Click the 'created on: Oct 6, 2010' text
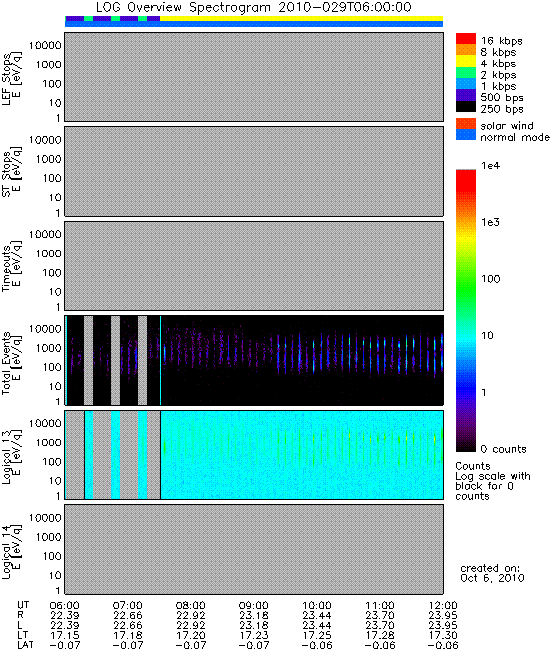 [x=492, y=573]
